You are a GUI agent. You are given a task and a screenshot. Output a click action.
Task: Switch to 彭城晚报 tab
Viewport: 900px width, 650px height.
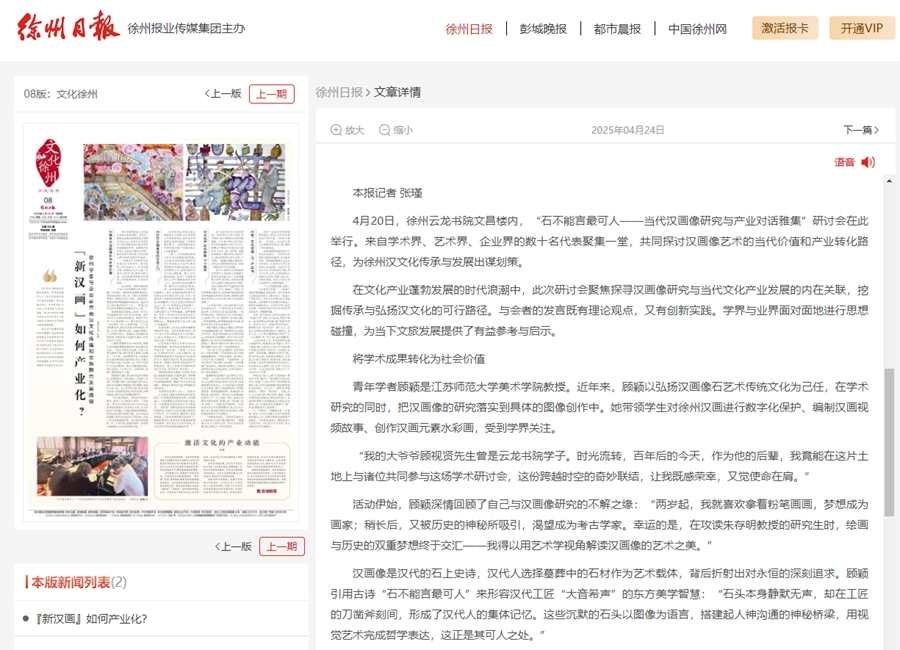click(543, 28)
